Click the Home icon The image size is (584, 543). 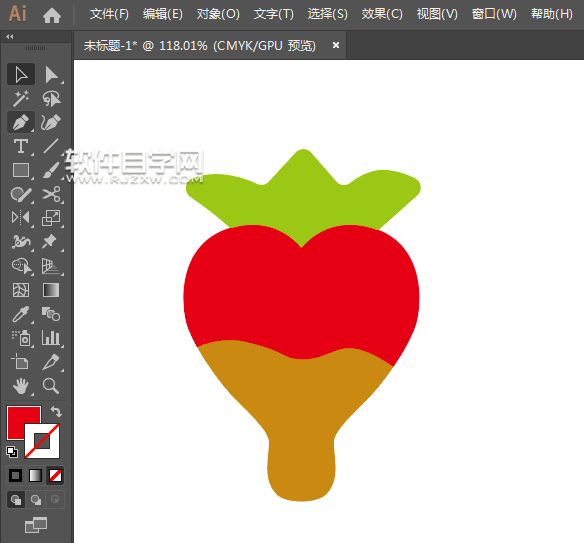point(52,15)
